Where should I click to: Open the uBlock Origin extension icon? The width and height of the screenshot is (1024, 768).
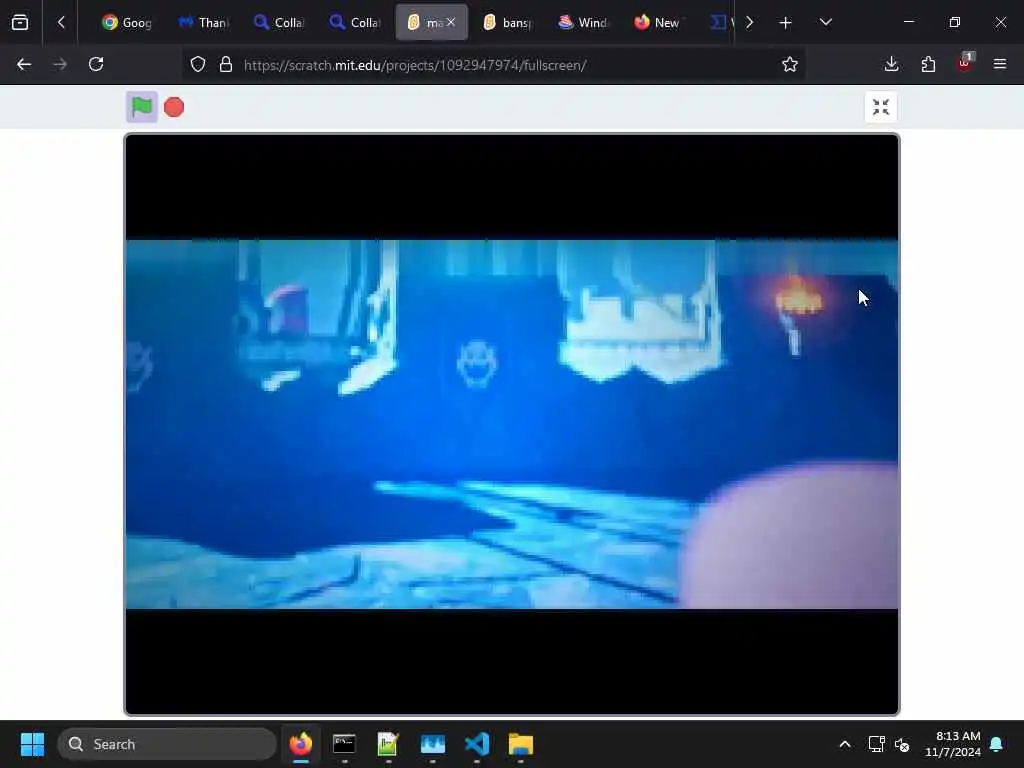(x=965, y=64)
